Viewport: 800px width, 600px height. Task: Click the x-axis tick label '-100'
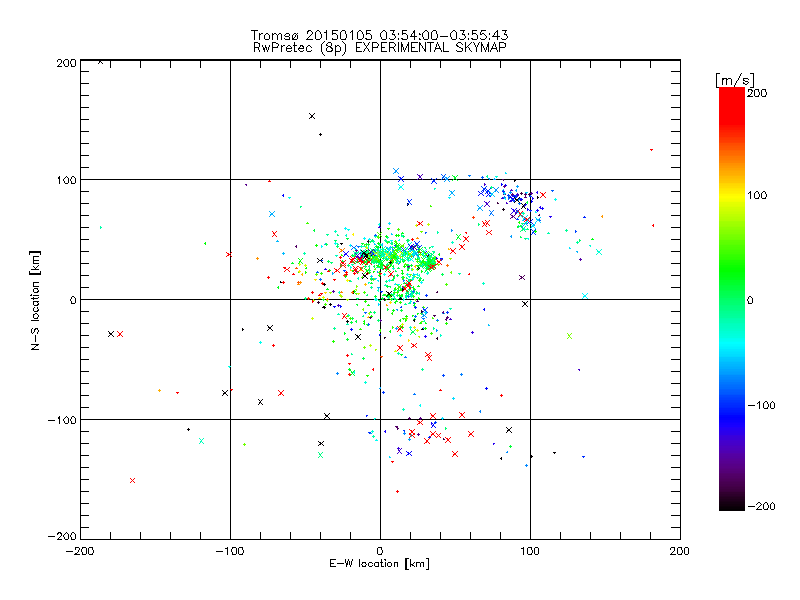[x=230, y=551]
